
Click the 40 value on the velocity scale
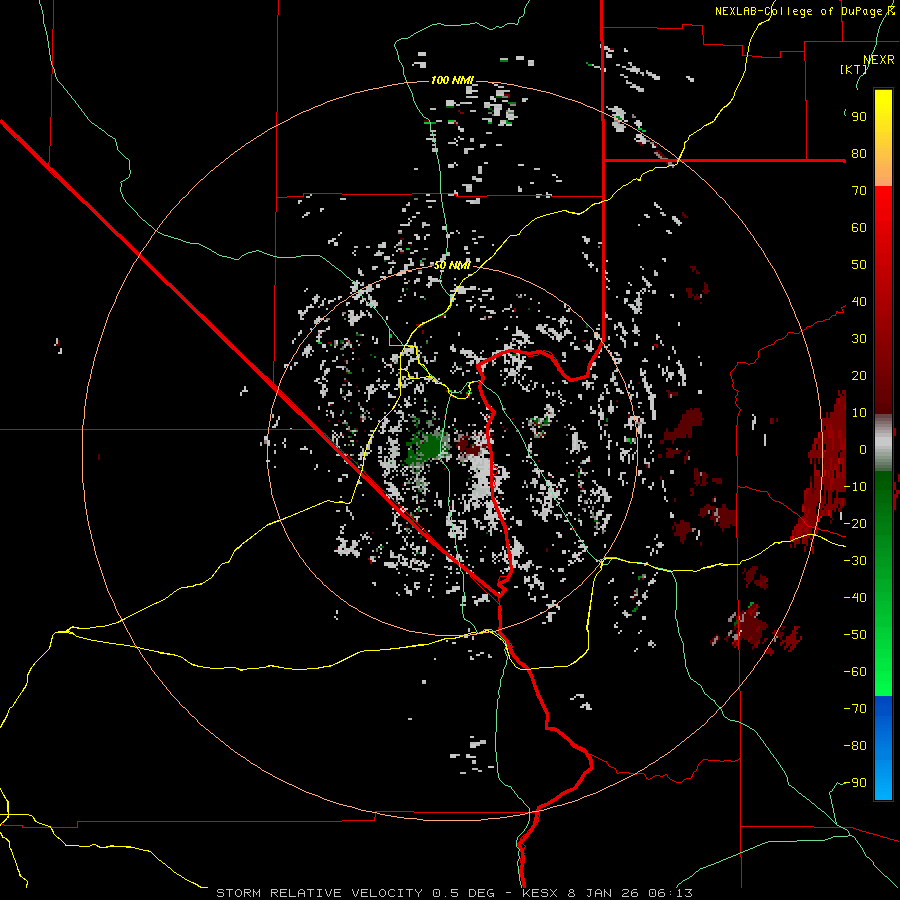(859, 302)
